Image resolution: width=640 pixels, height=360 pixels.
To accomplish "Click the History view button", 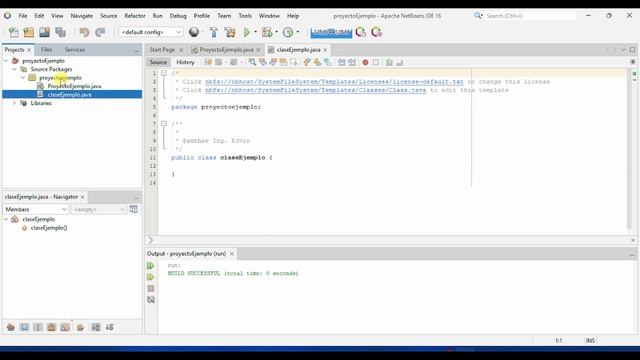I will [185, 62].
